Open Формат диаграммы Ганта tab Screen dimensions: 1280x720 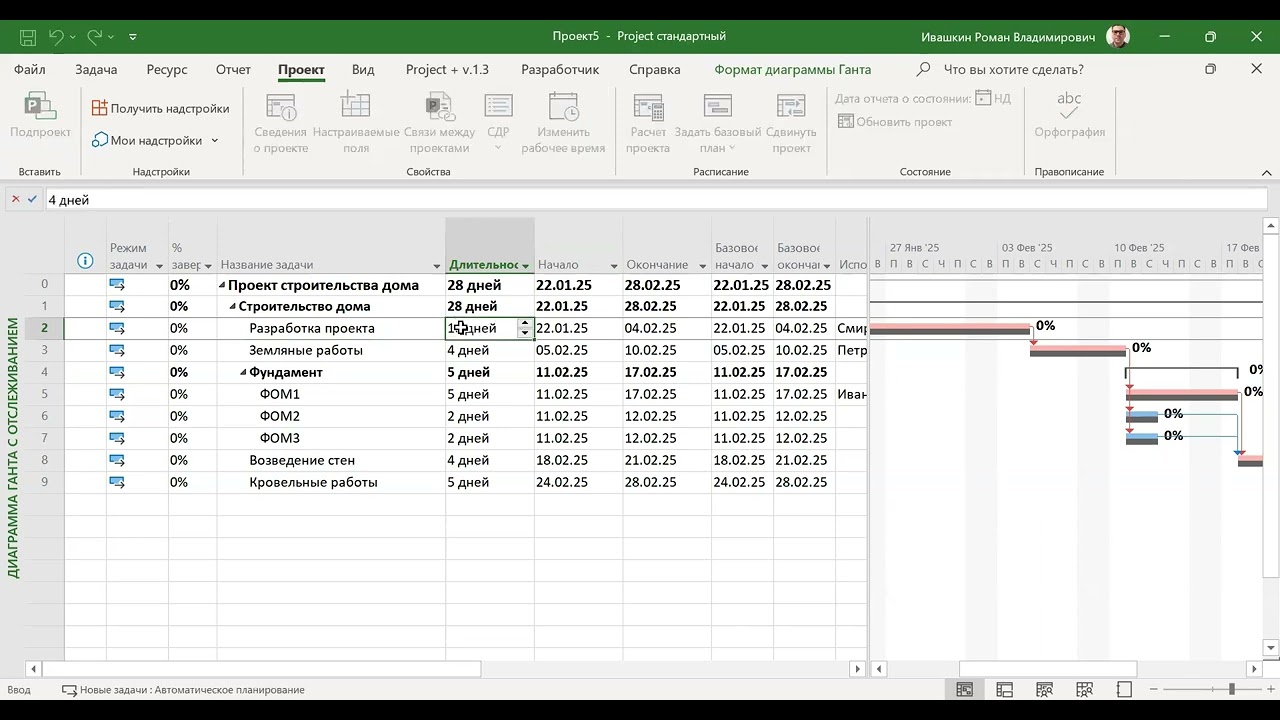(792, 69)
